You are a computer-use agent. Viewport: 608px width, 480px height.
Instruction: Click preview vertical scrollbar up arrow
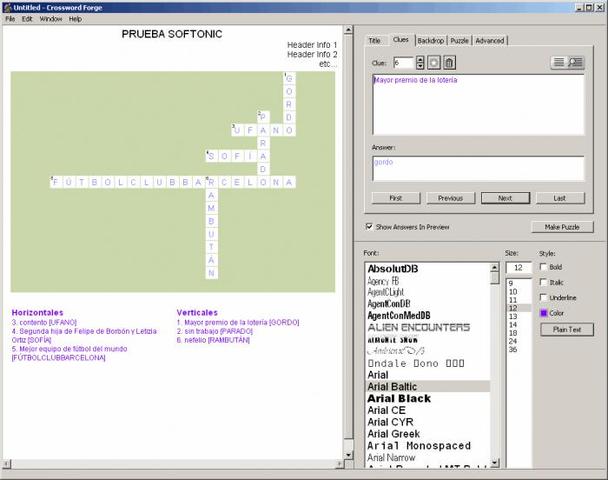pos(348,30)
